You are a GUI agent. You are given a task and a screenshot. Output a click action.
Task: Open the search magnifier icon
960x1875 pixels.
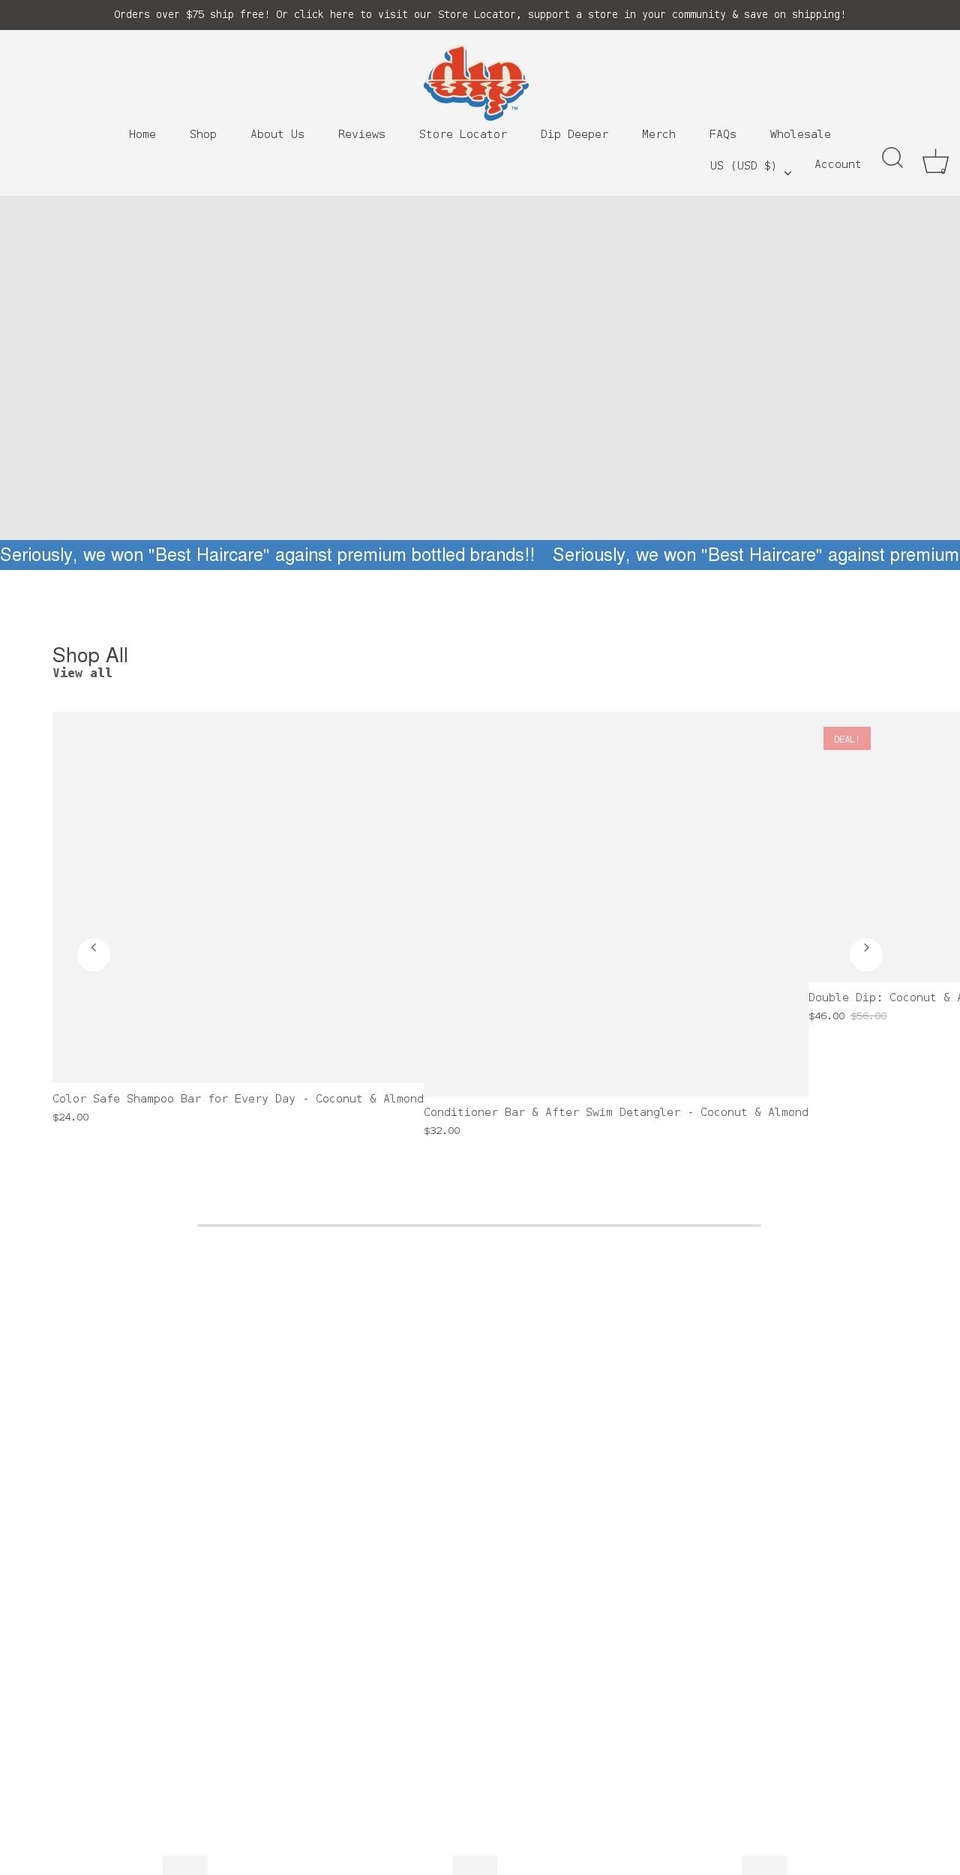click(892, 158)
